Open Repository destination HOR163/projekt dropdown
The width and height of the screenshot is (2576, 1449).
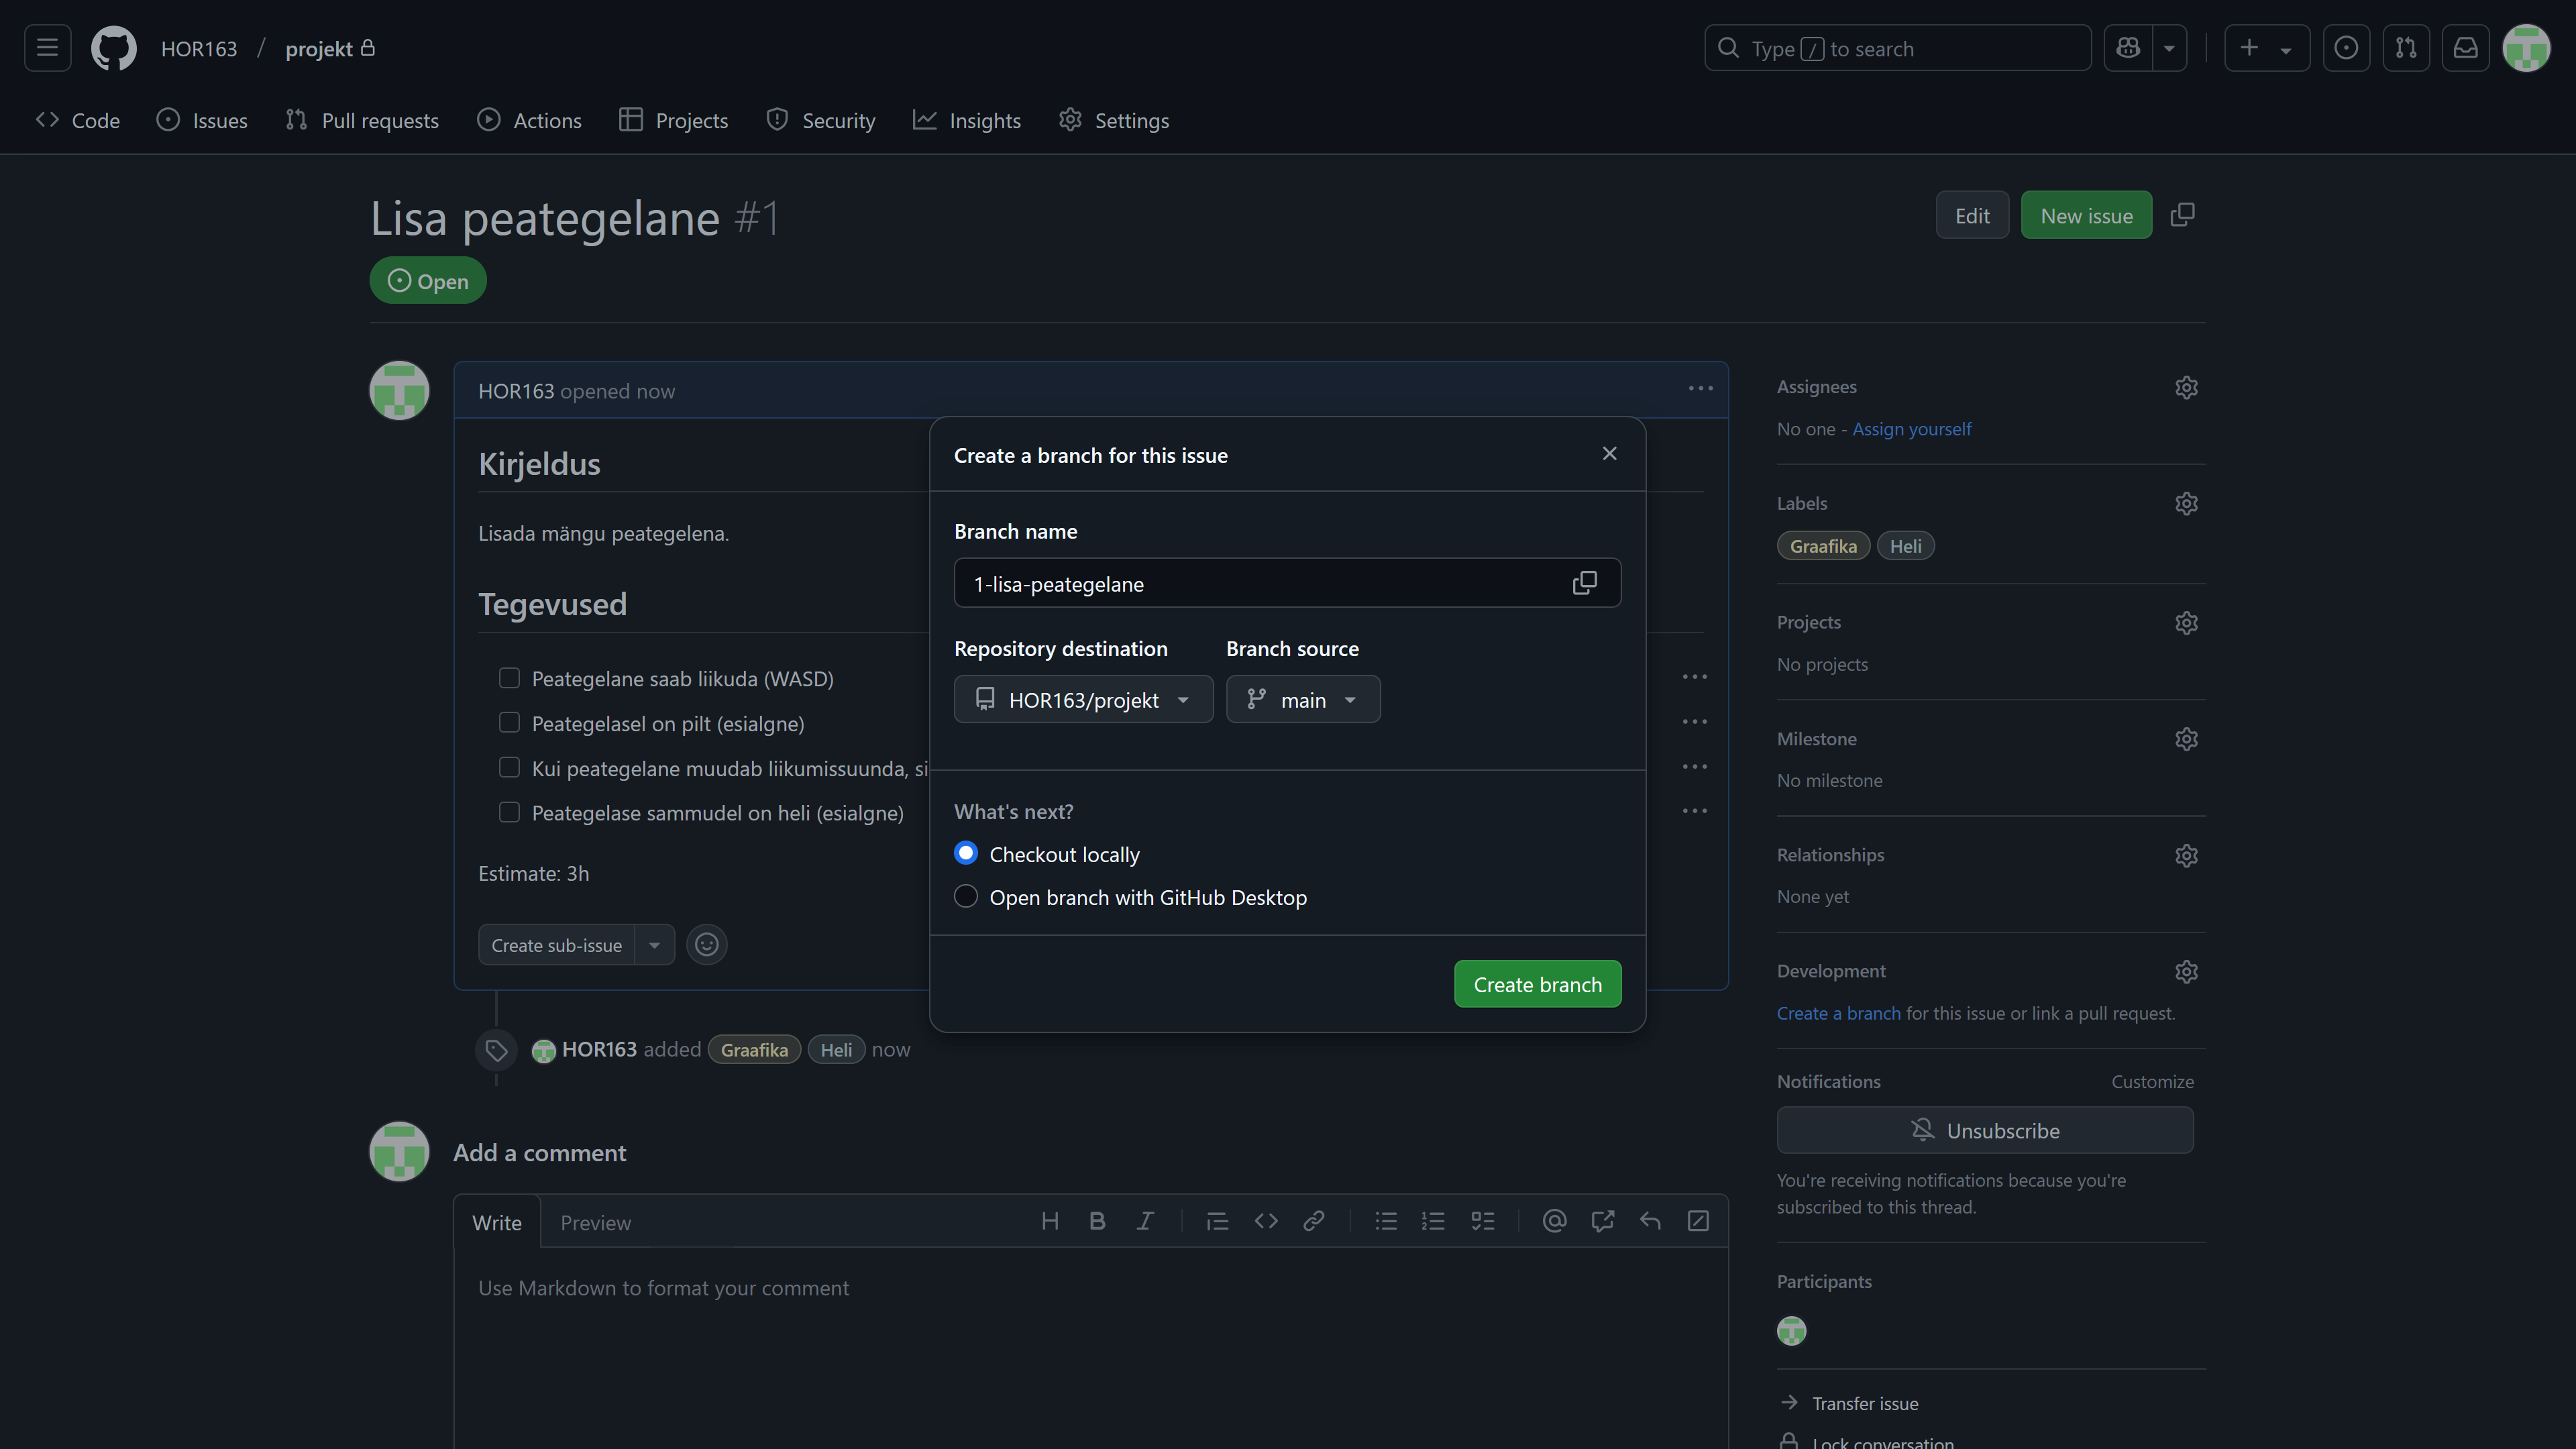pos(1083,699)
